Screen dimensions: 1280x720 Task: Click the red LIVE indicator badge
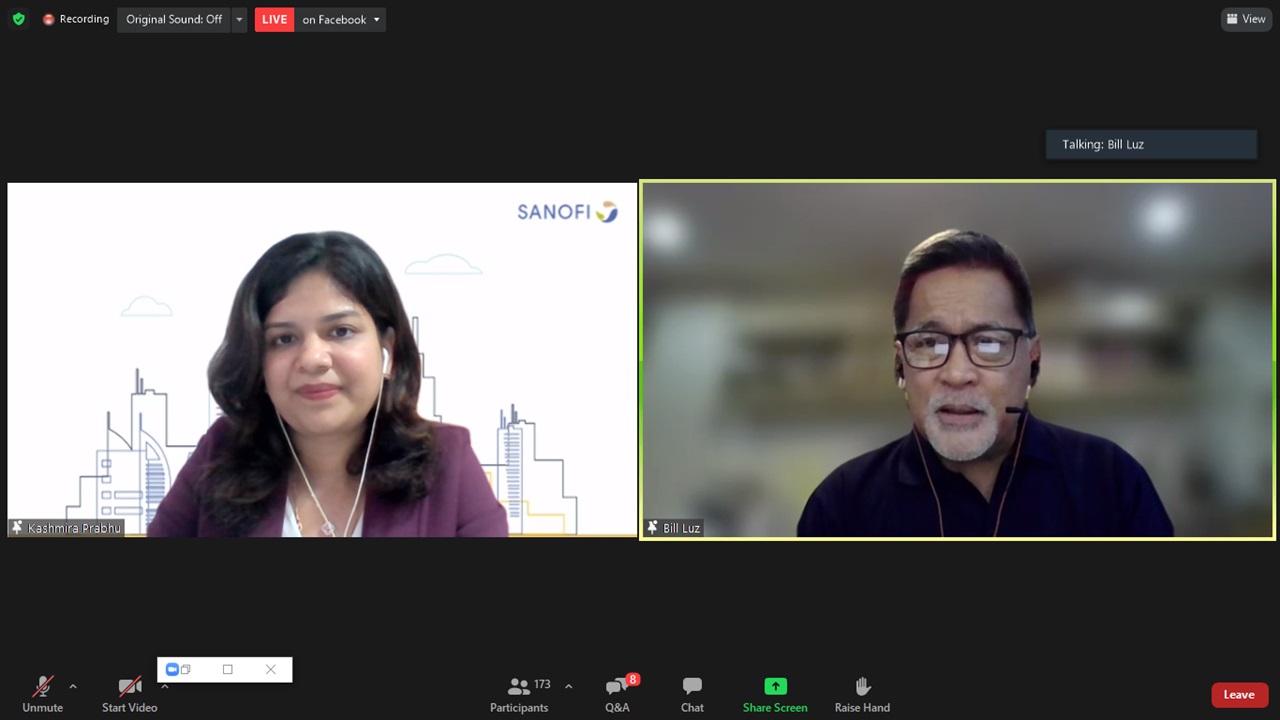tap(274, 19)
